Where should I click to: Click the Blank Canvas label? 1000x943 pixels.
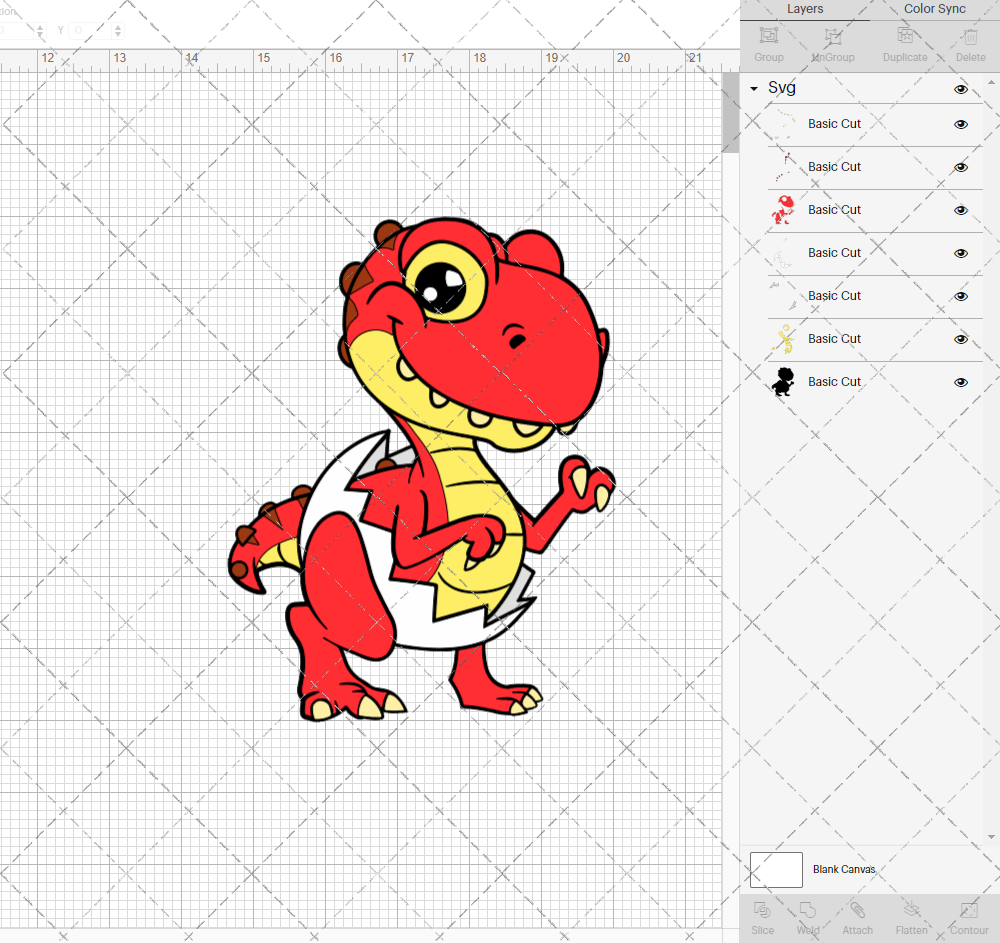(x=844, y=869)
